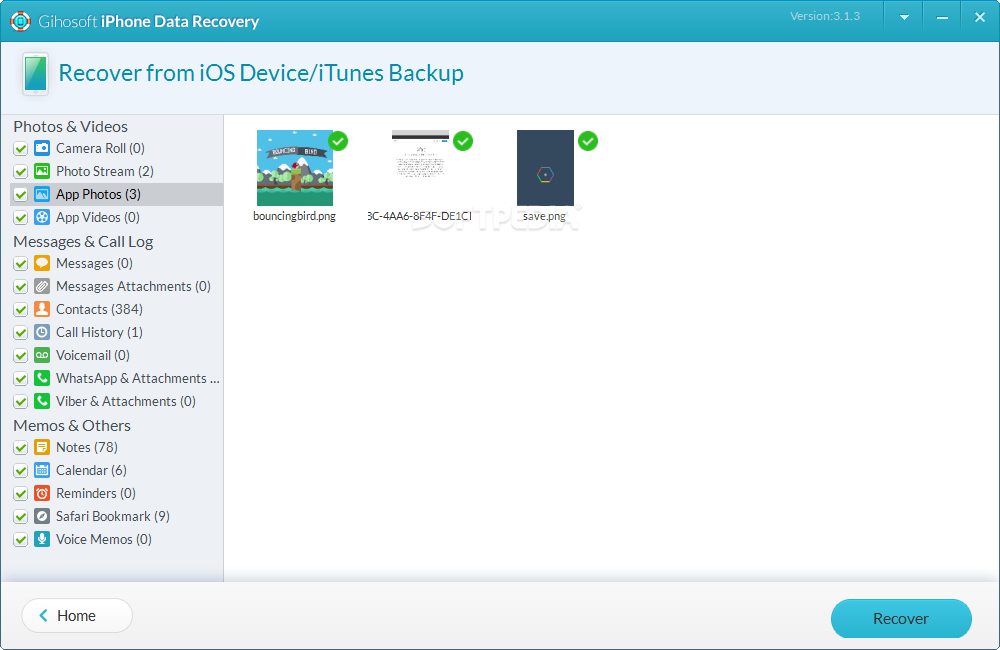Deselect bouncingbird.png green check mark

coord(338,141)
